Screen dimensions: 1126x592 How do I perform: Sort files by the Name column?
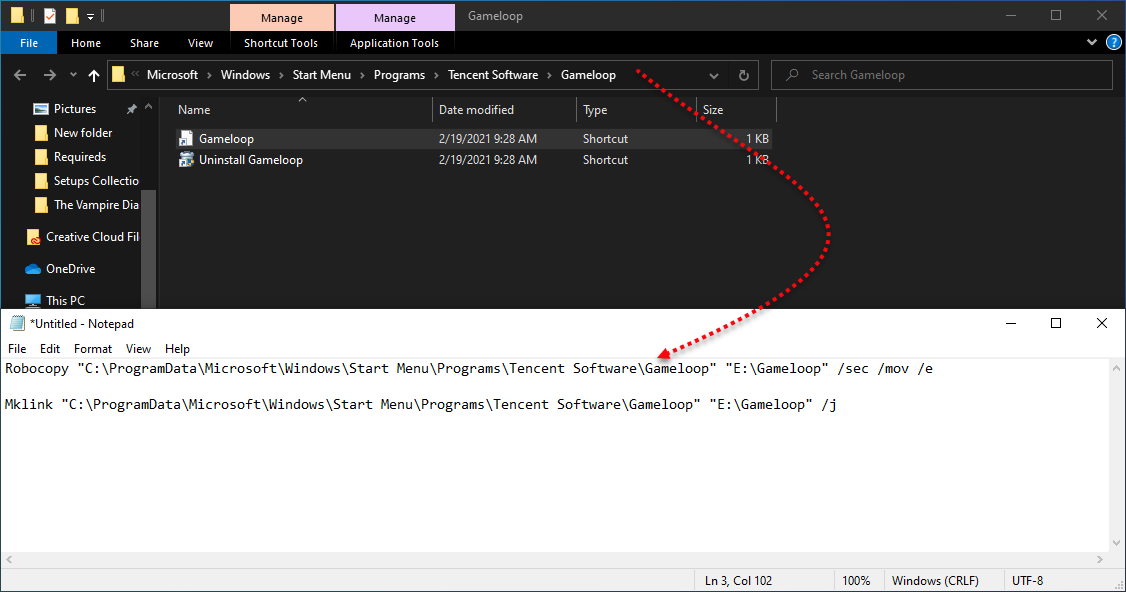point(303,110)
